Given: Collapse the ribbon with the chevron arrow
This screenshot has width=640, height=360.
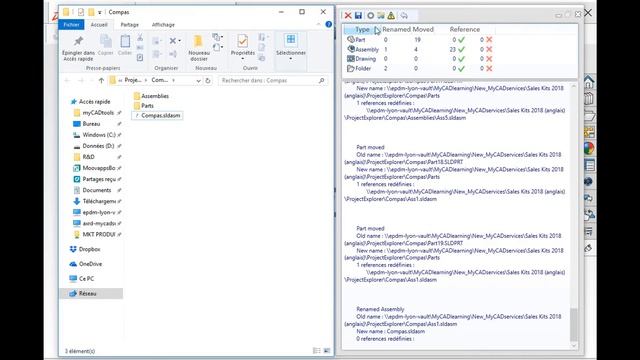Looking at the screenshot, I should coord(319,24).
